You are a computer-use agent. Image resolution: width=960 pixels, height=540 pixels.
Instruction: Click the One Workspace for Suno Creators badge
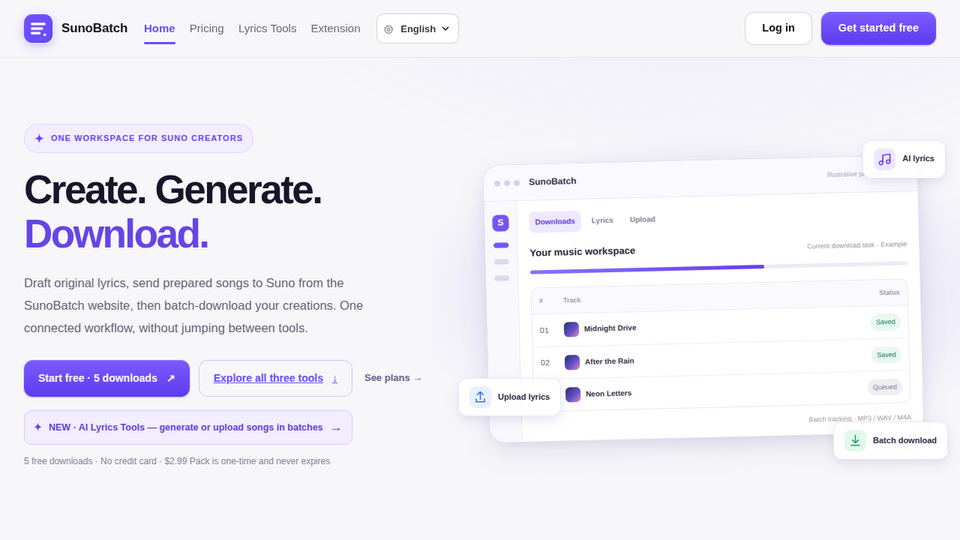[x=138, y=138]
